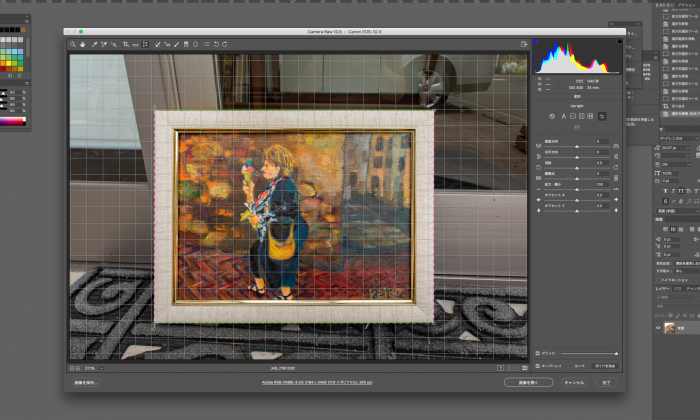Toggle full screen mode icon

tap(524, 44)
